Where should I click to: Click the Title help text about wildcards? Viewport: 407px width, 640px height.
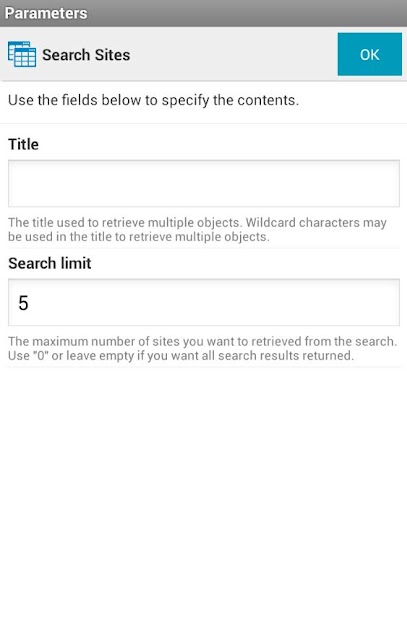197,229
